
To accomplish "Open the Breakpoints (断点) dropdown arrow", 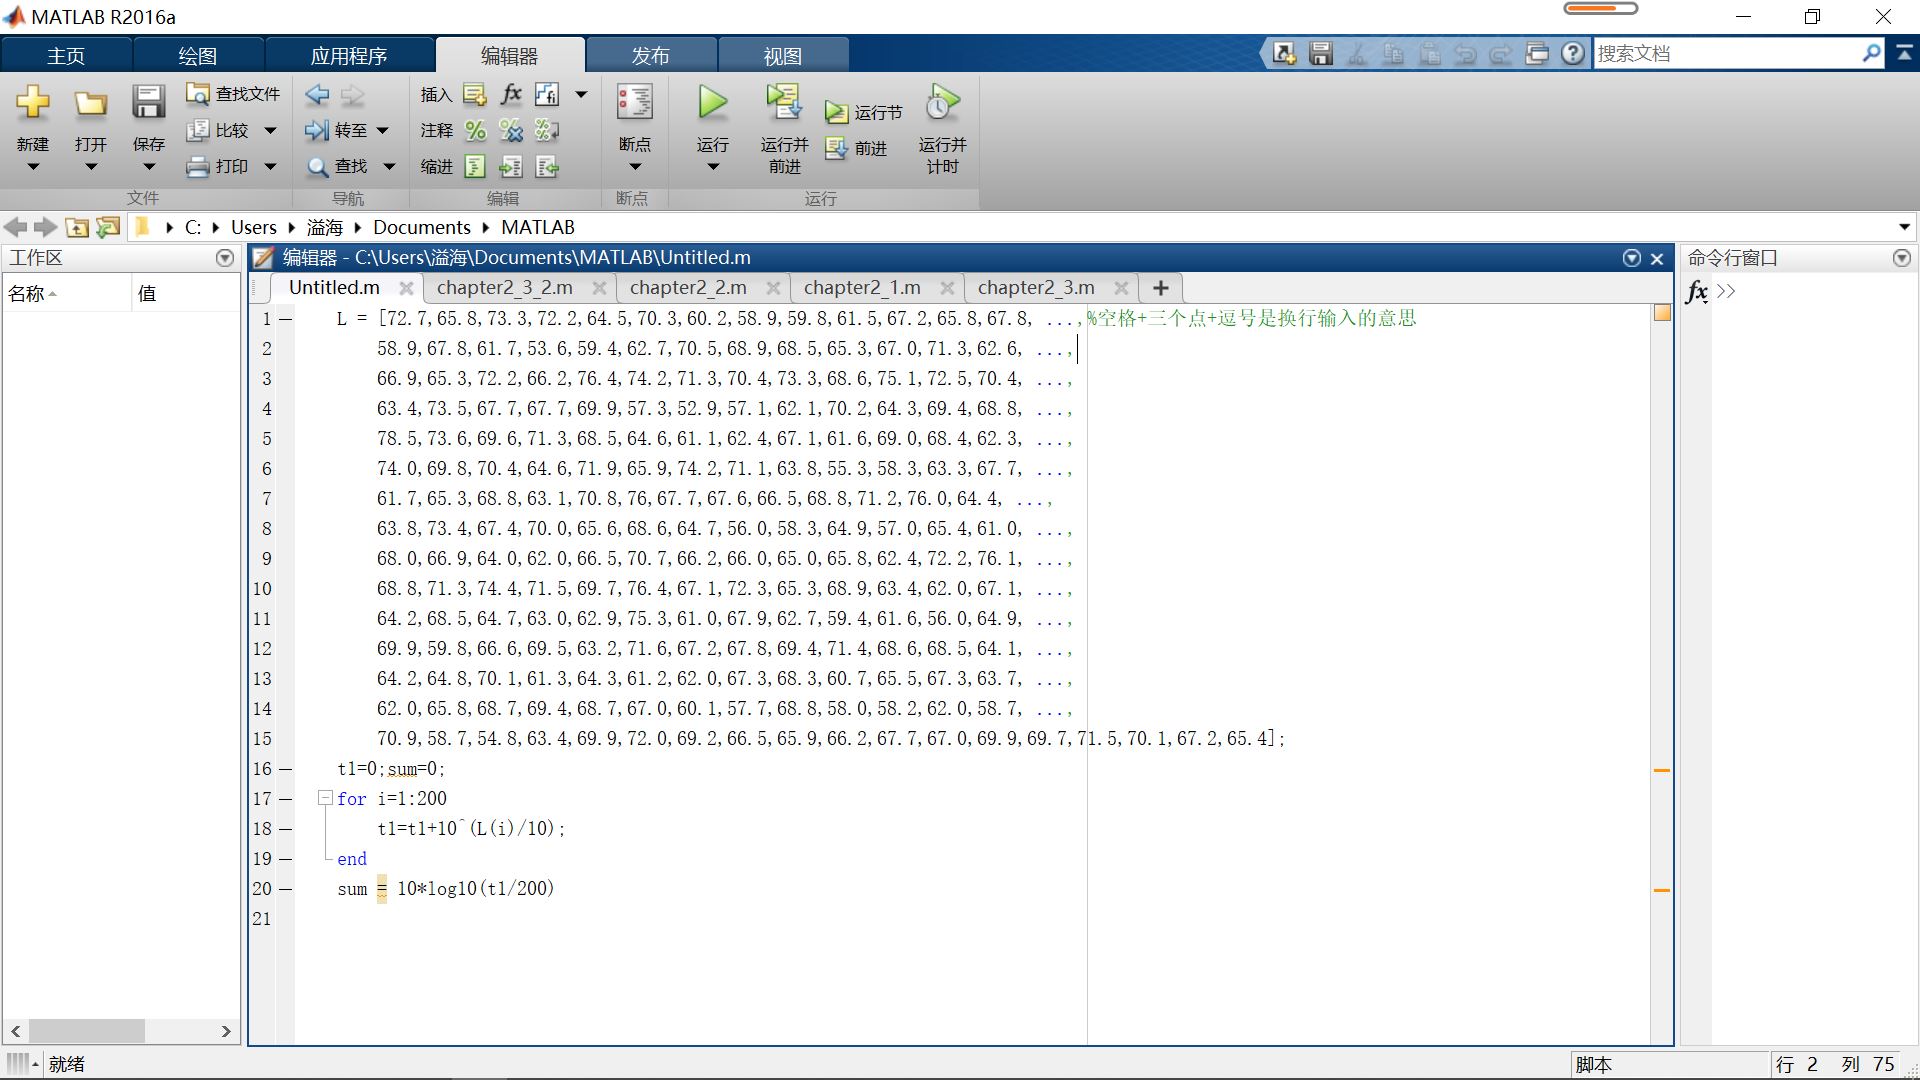I will (x=634, y=167).
